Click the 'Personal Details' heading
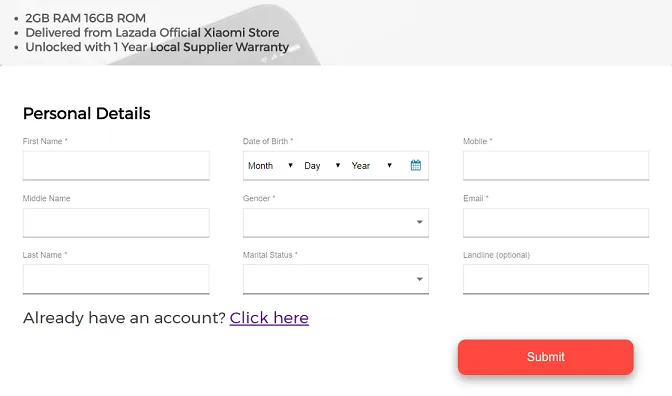Viewport: 672px width, 396px height. tap(87, 114)
